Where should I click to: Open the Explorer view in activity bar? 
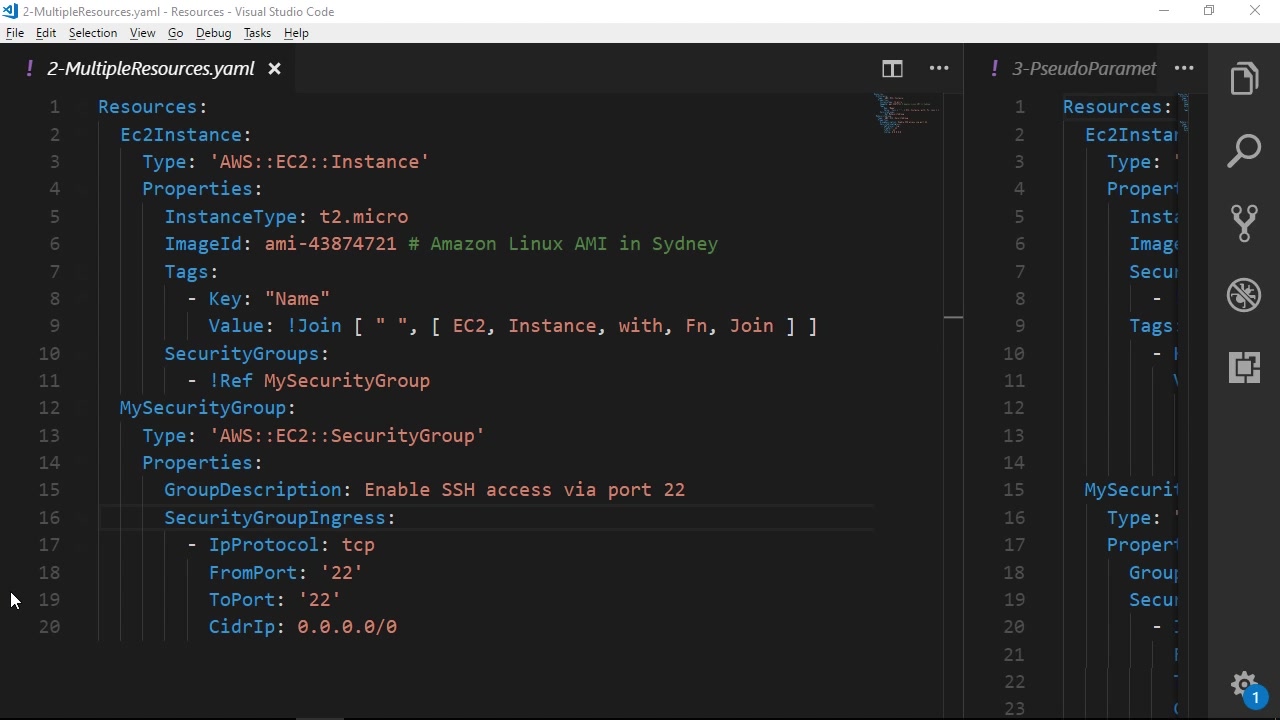(x=1244, y=79)
